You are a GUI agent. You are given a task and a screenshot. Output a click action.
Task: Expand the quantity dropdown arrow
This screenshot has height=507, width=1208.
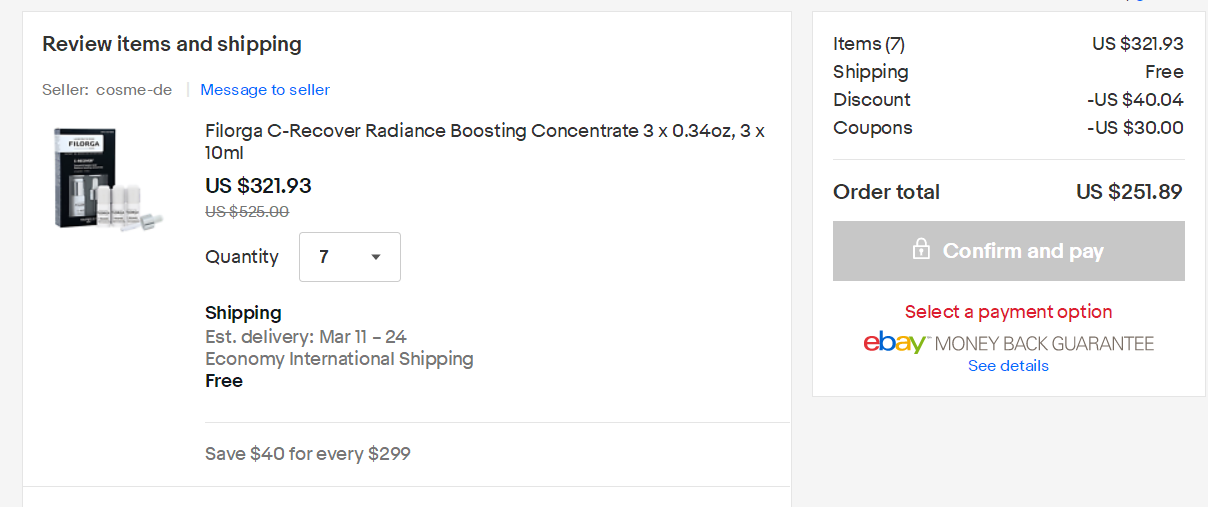point(376,257)
